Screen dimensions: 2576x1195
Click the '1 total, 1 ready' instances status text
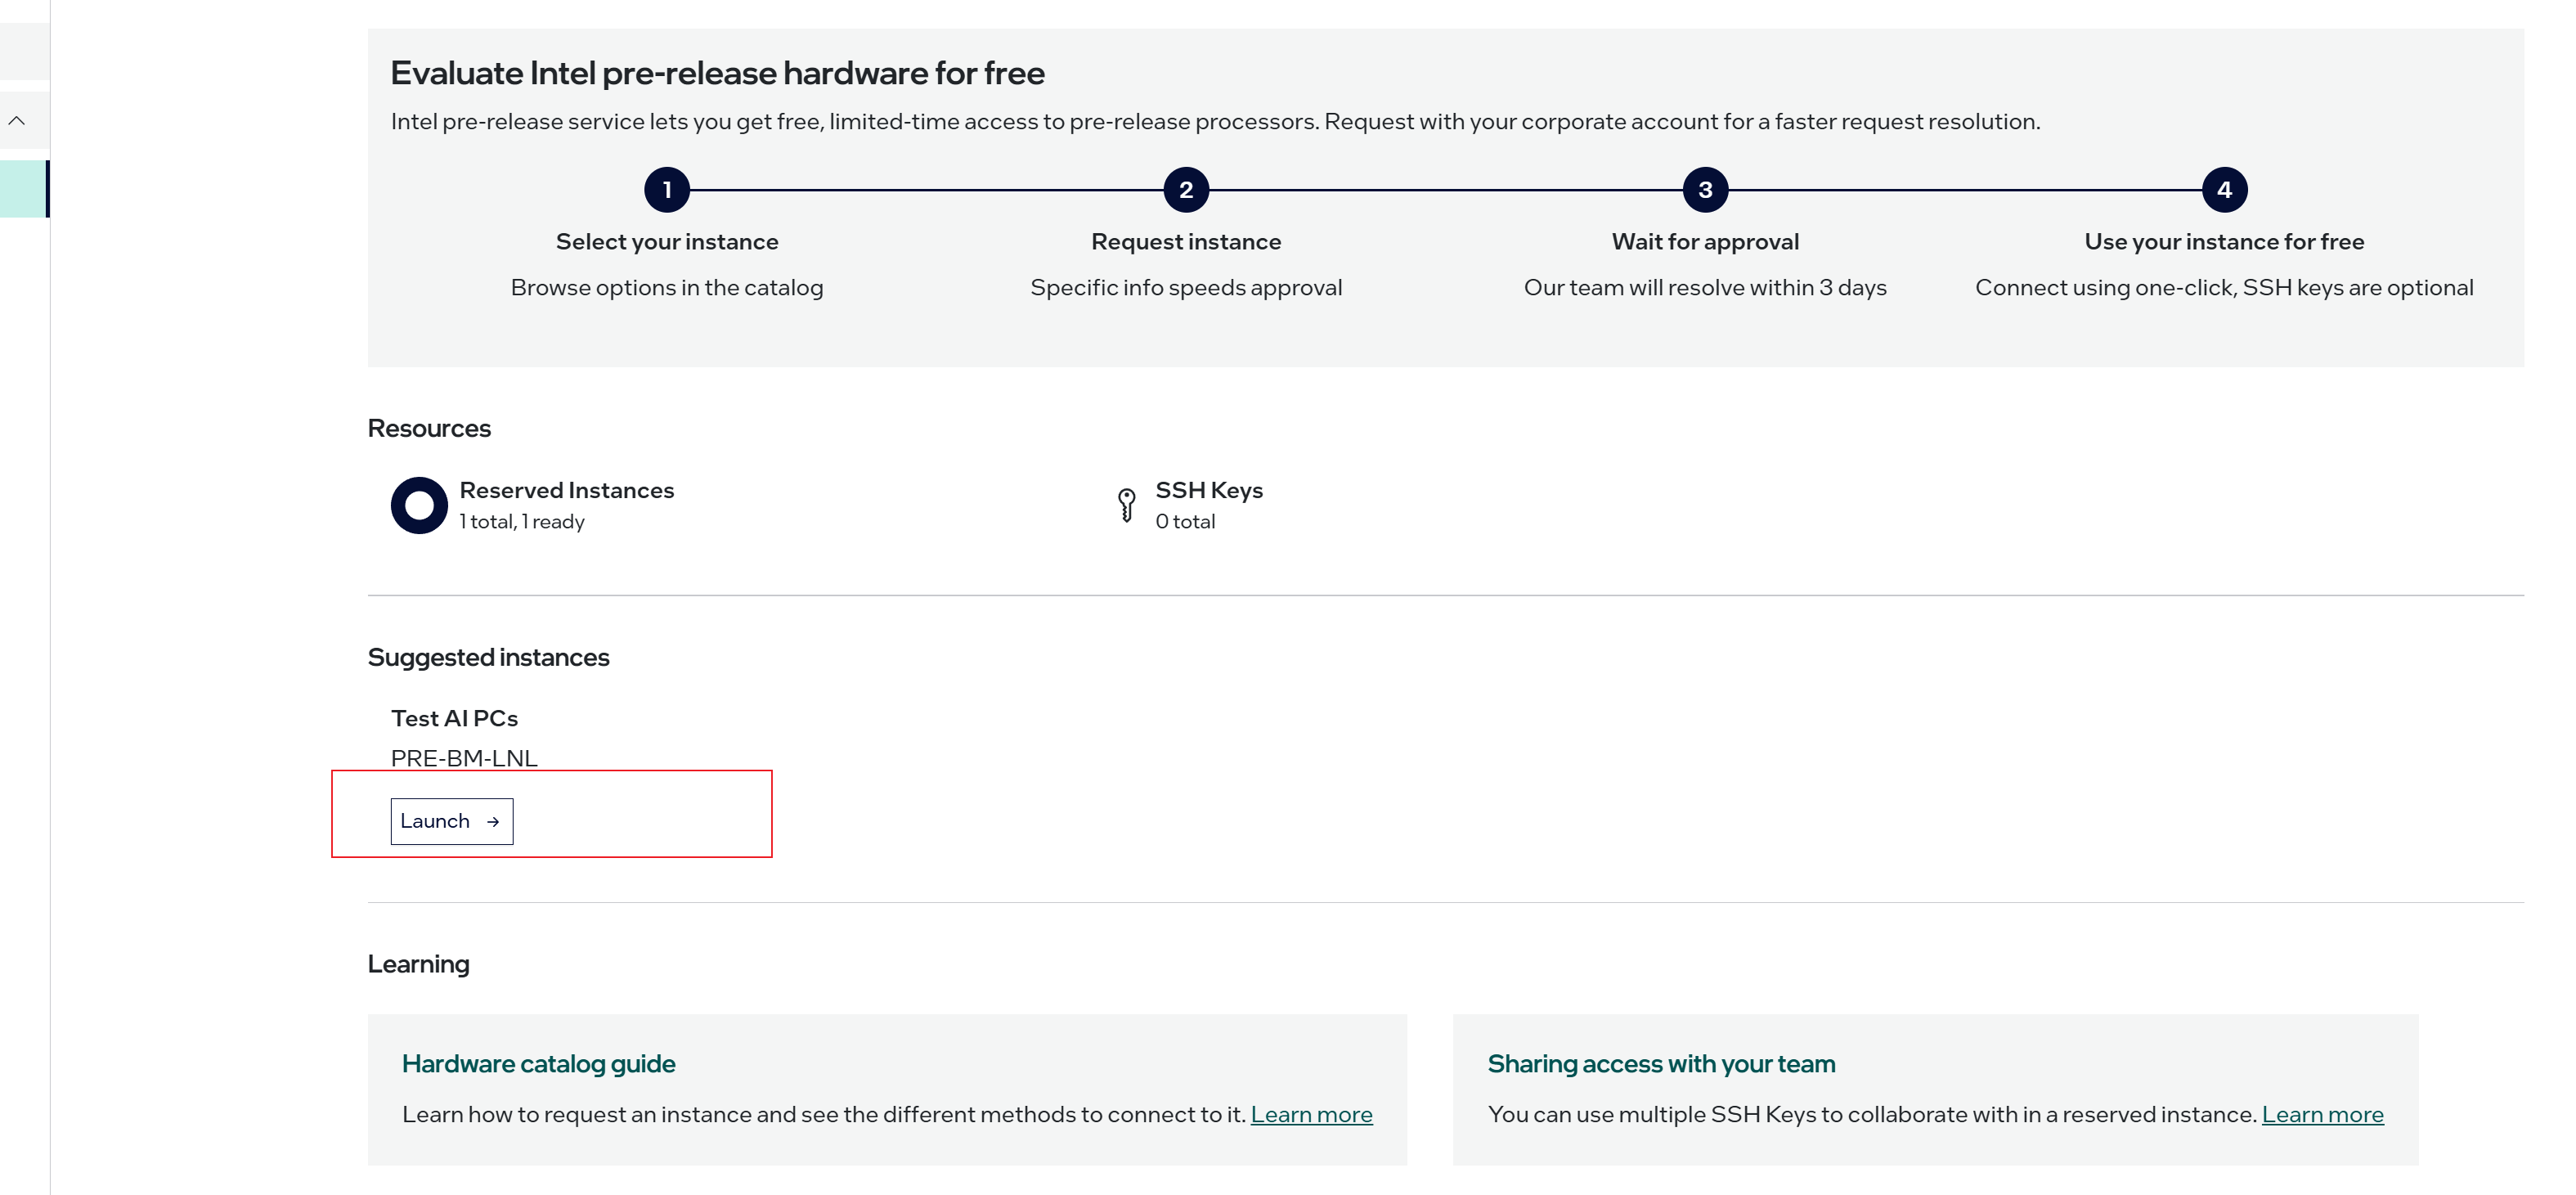click(522, 522)
